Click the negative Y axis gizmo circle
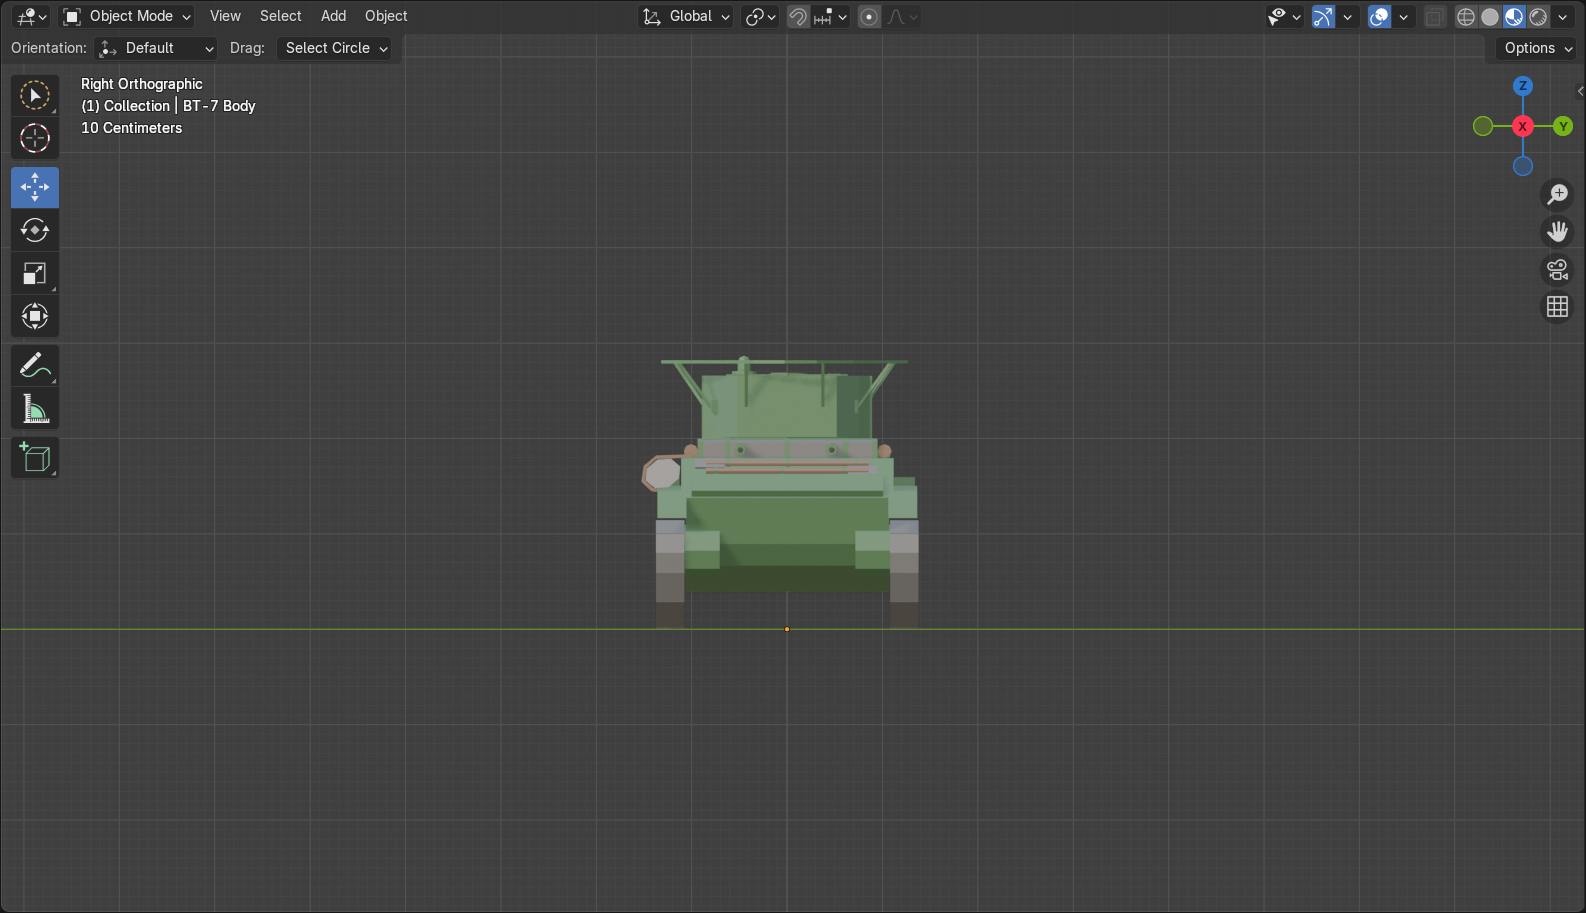1586x913 pixels. (1483, 126)
